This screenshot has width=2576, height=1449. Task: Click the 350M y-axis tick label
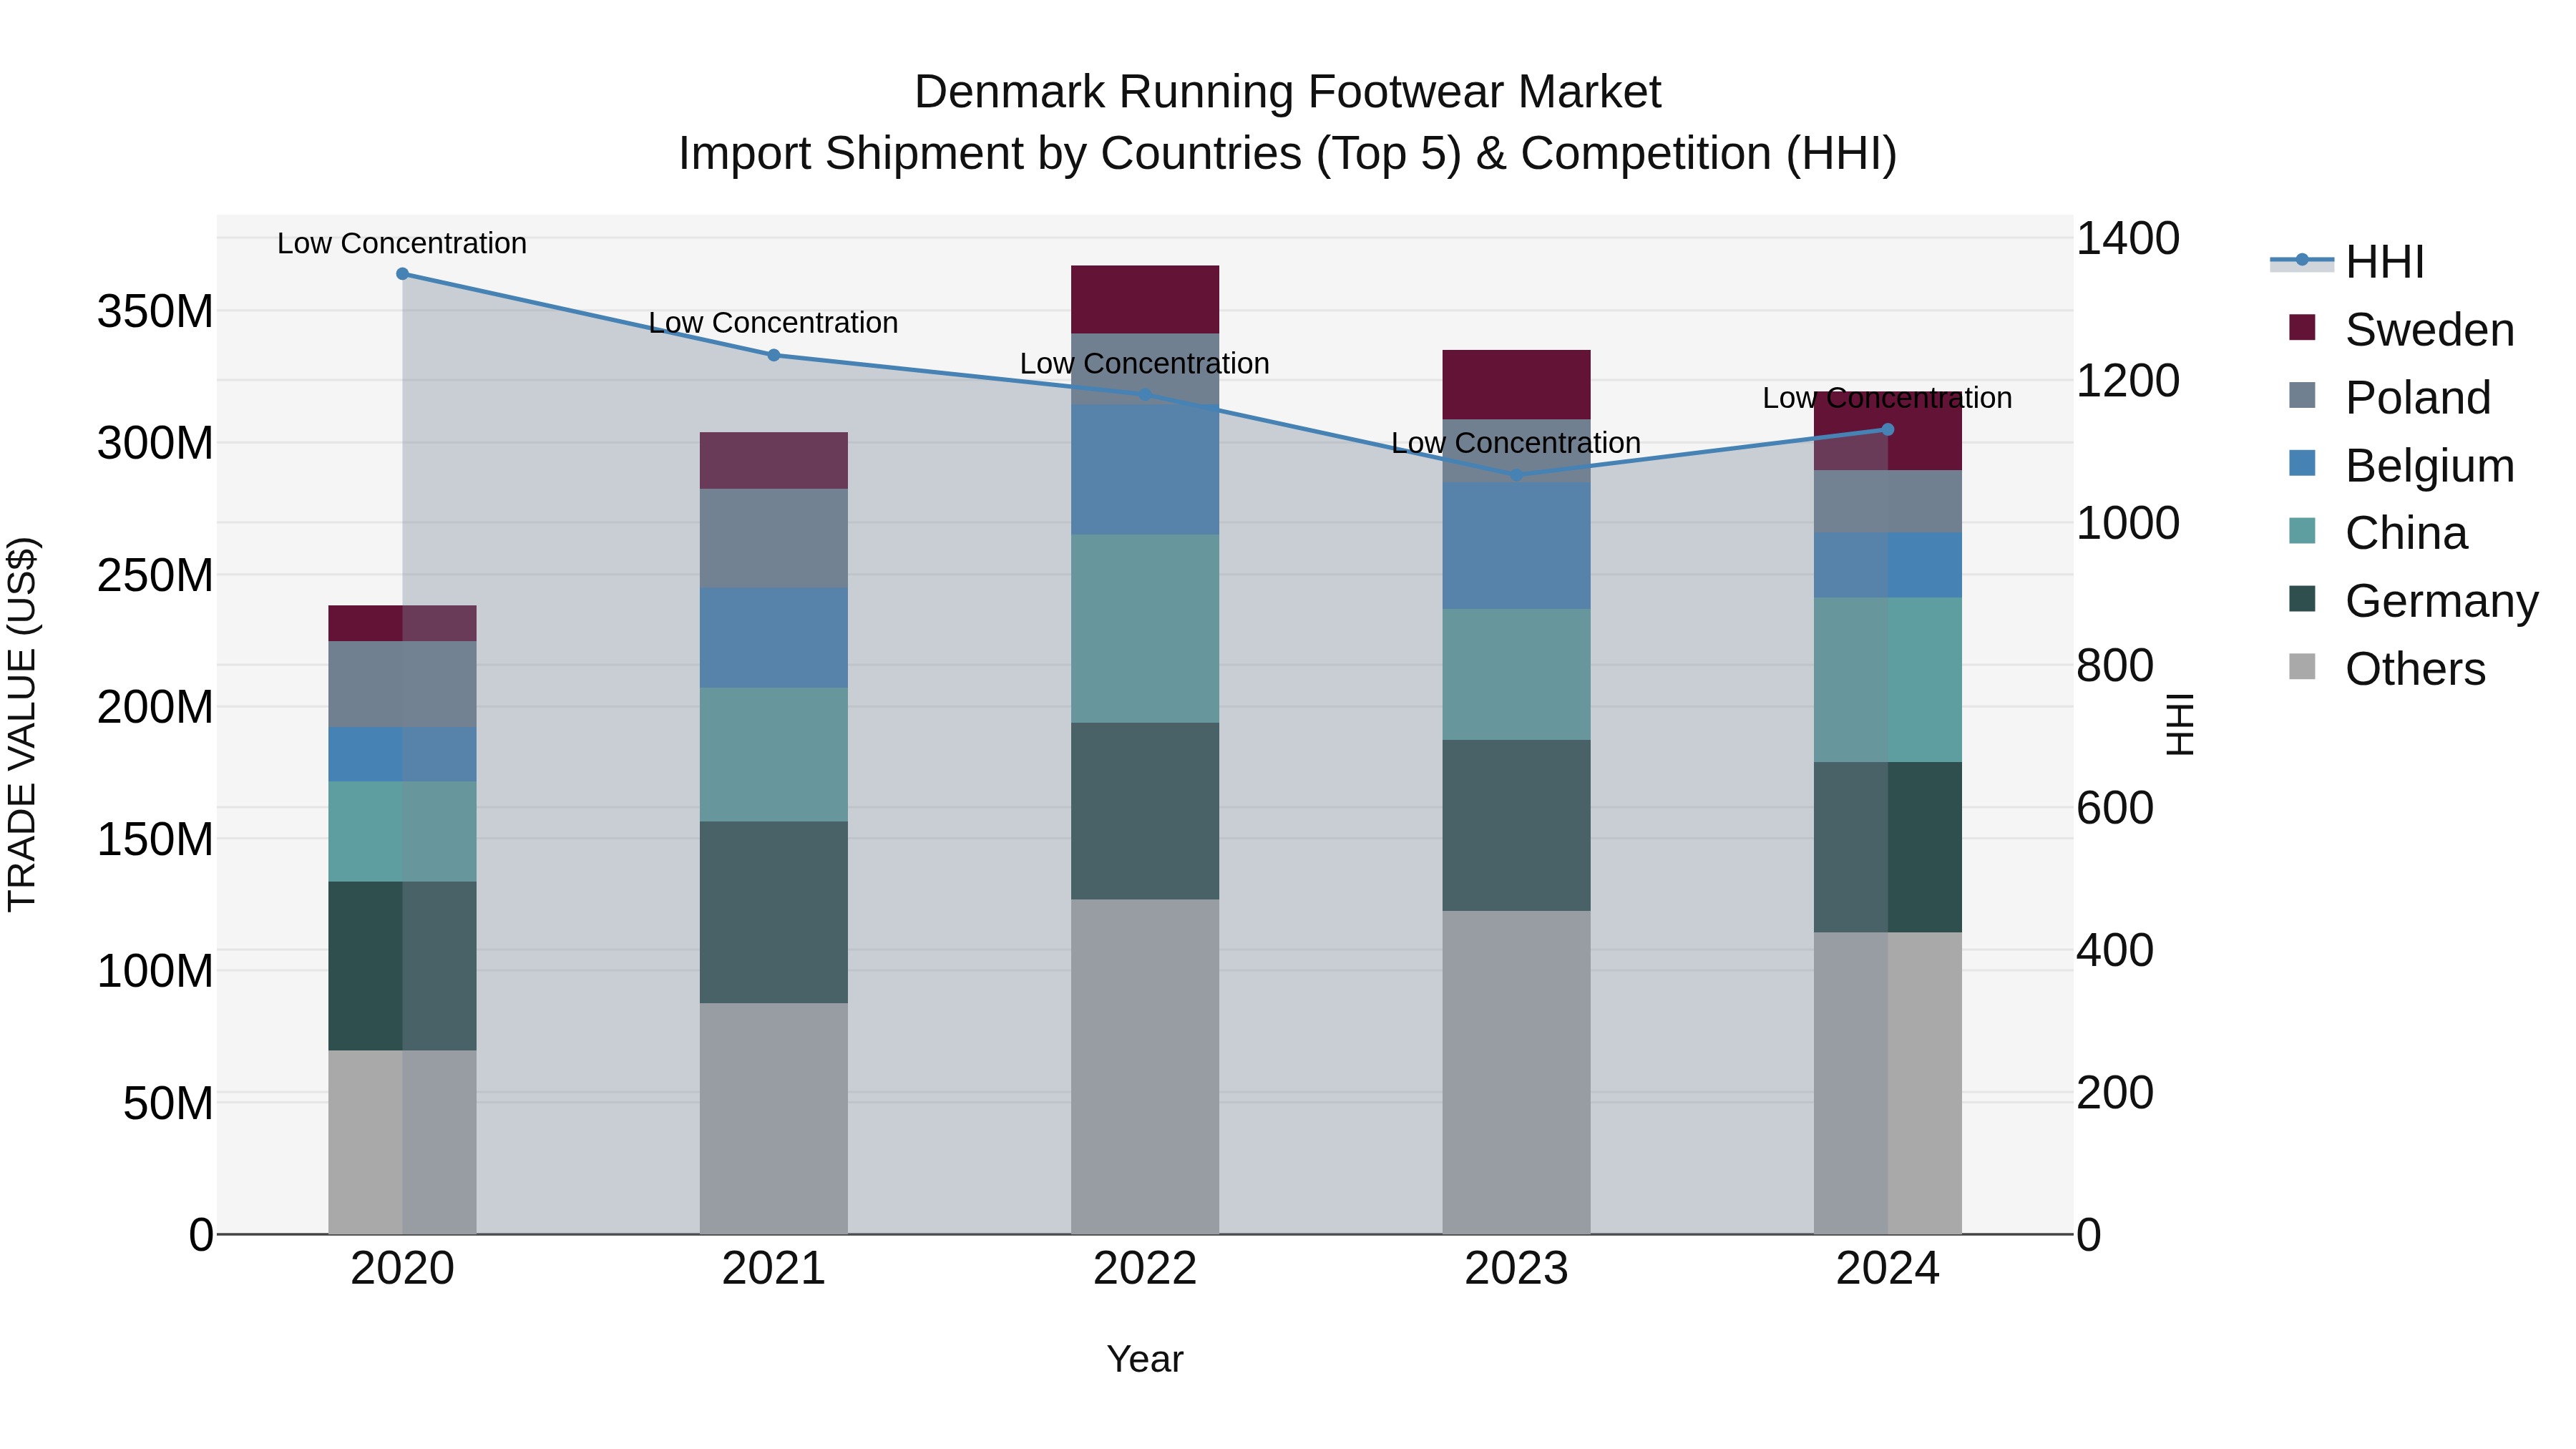pyautogui.click(x=155, y=312)
